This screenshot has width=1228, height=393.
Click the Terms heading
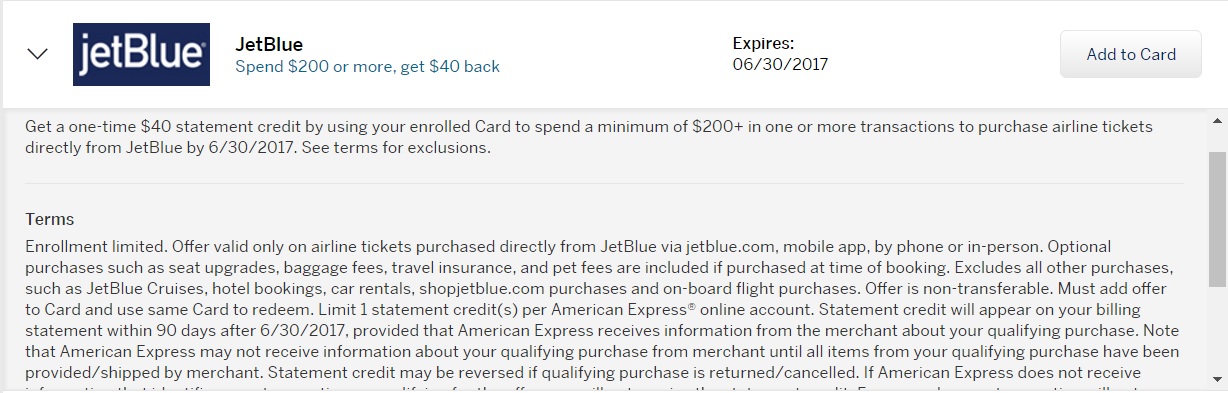(50, 219)
